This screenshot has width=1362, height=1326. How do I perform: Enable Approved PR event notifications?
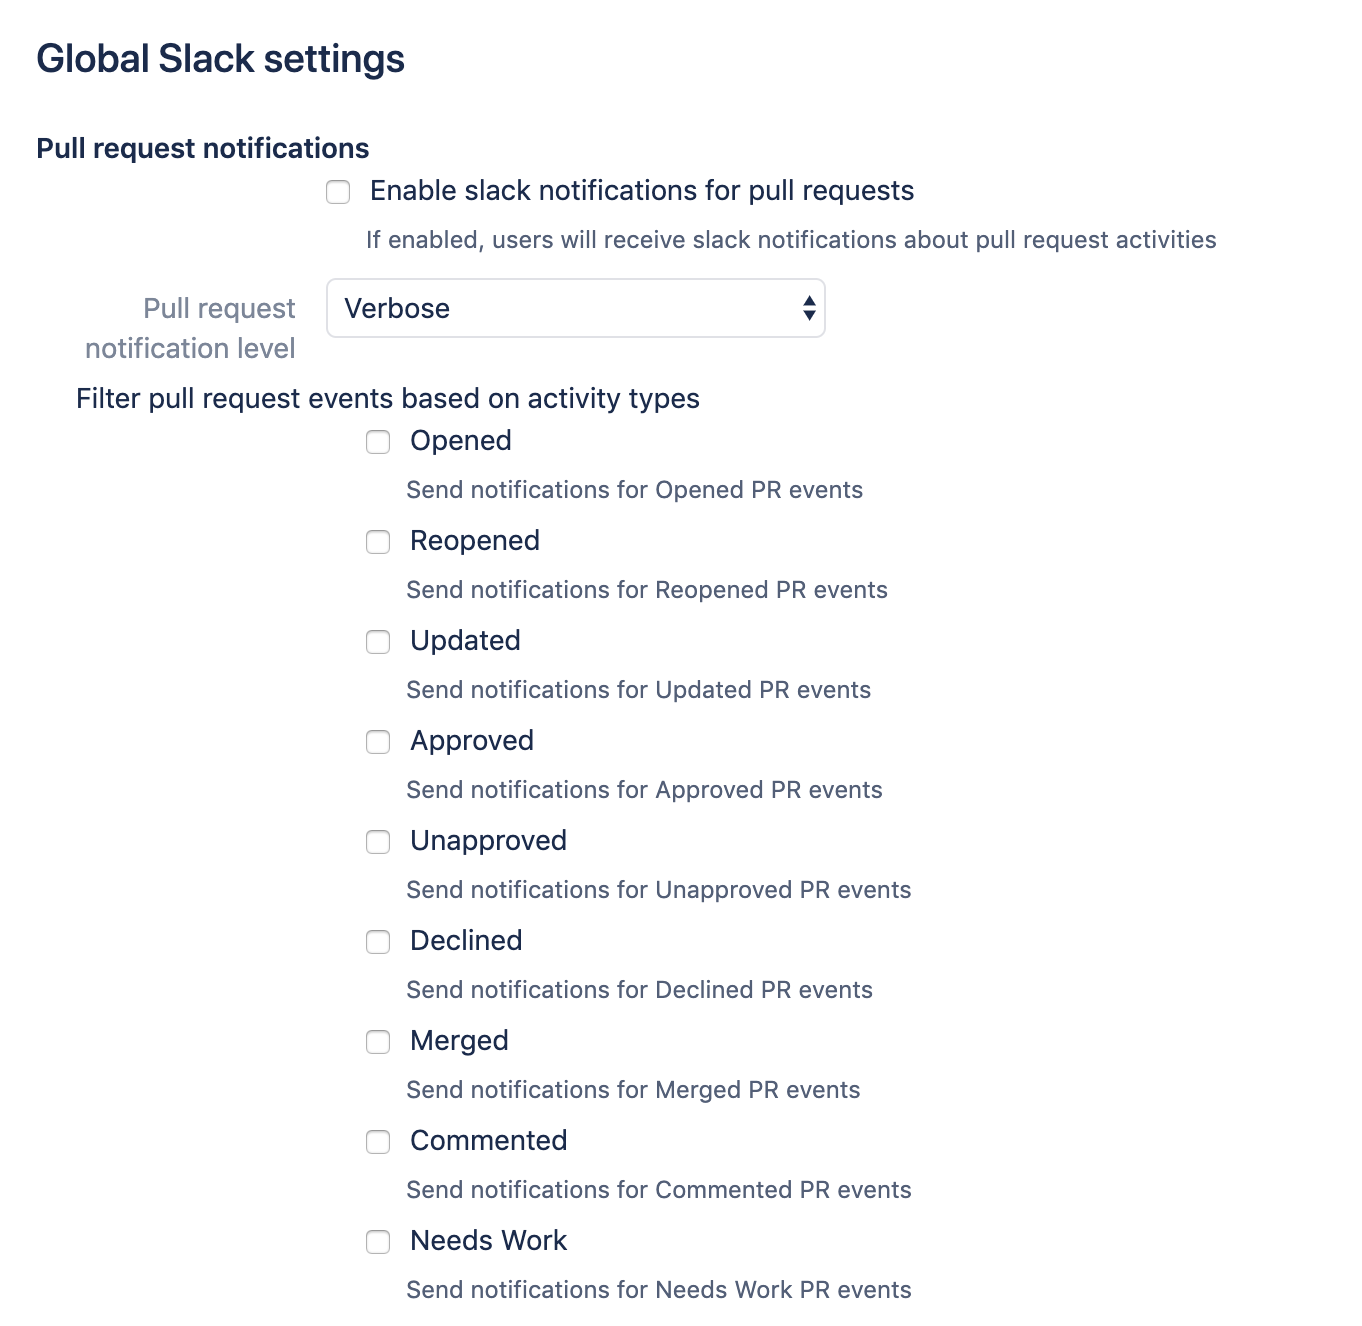click(x=378, y=742)
